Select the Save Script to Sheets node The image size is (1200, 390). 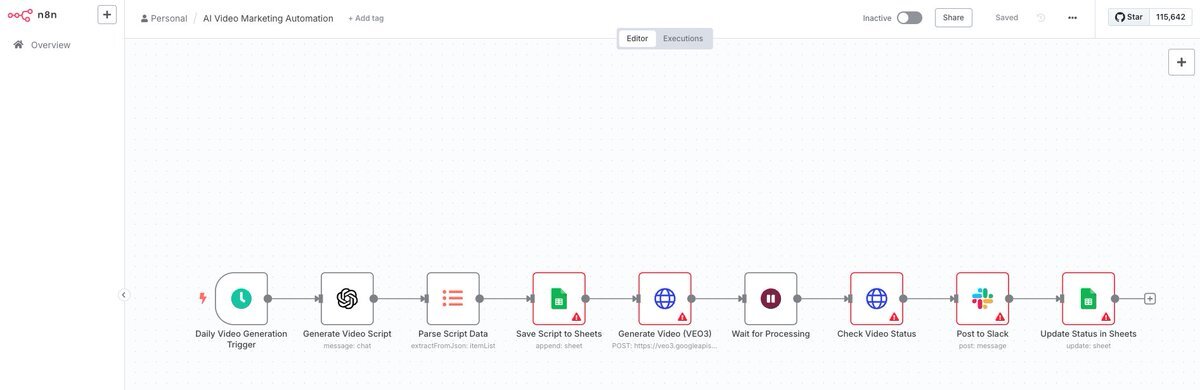pos(559,298)
